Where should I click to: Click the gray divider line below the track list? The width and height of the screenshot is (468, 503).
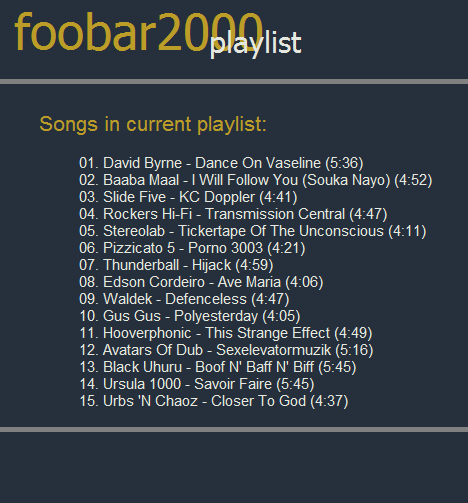tap(234, 429)
